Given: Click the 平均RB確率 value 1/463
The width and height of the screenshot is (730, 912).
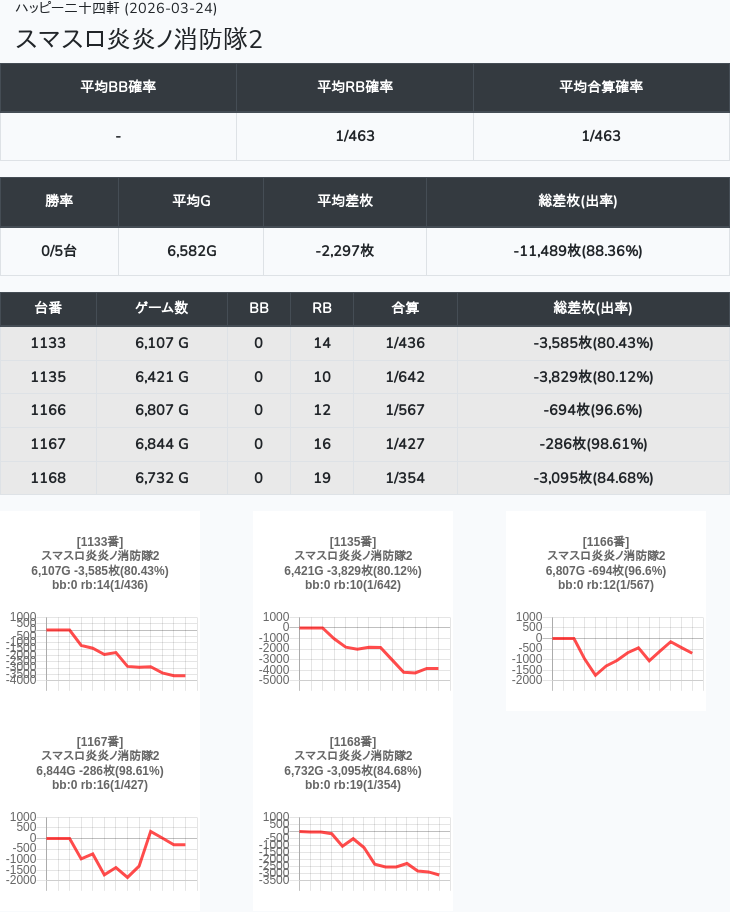Looking at the screenshot, I should pos(355,136).
